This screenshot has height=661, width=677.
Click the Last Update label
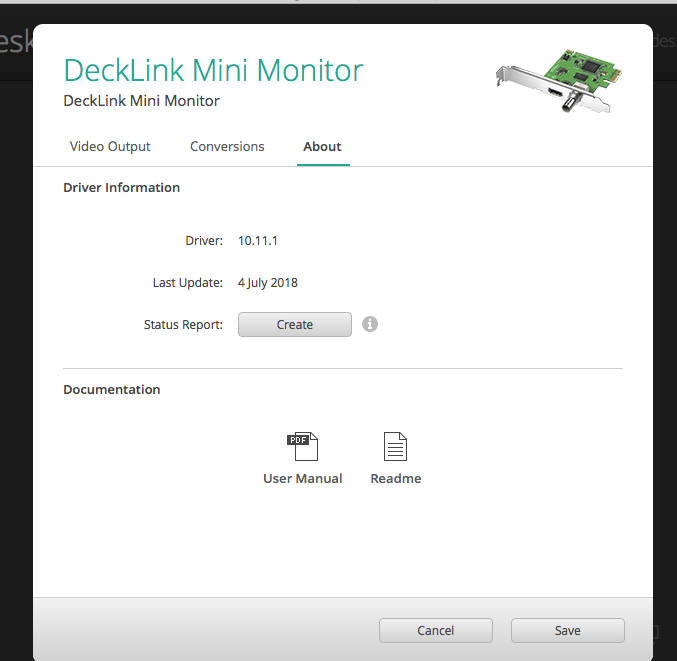coord(188,283)
